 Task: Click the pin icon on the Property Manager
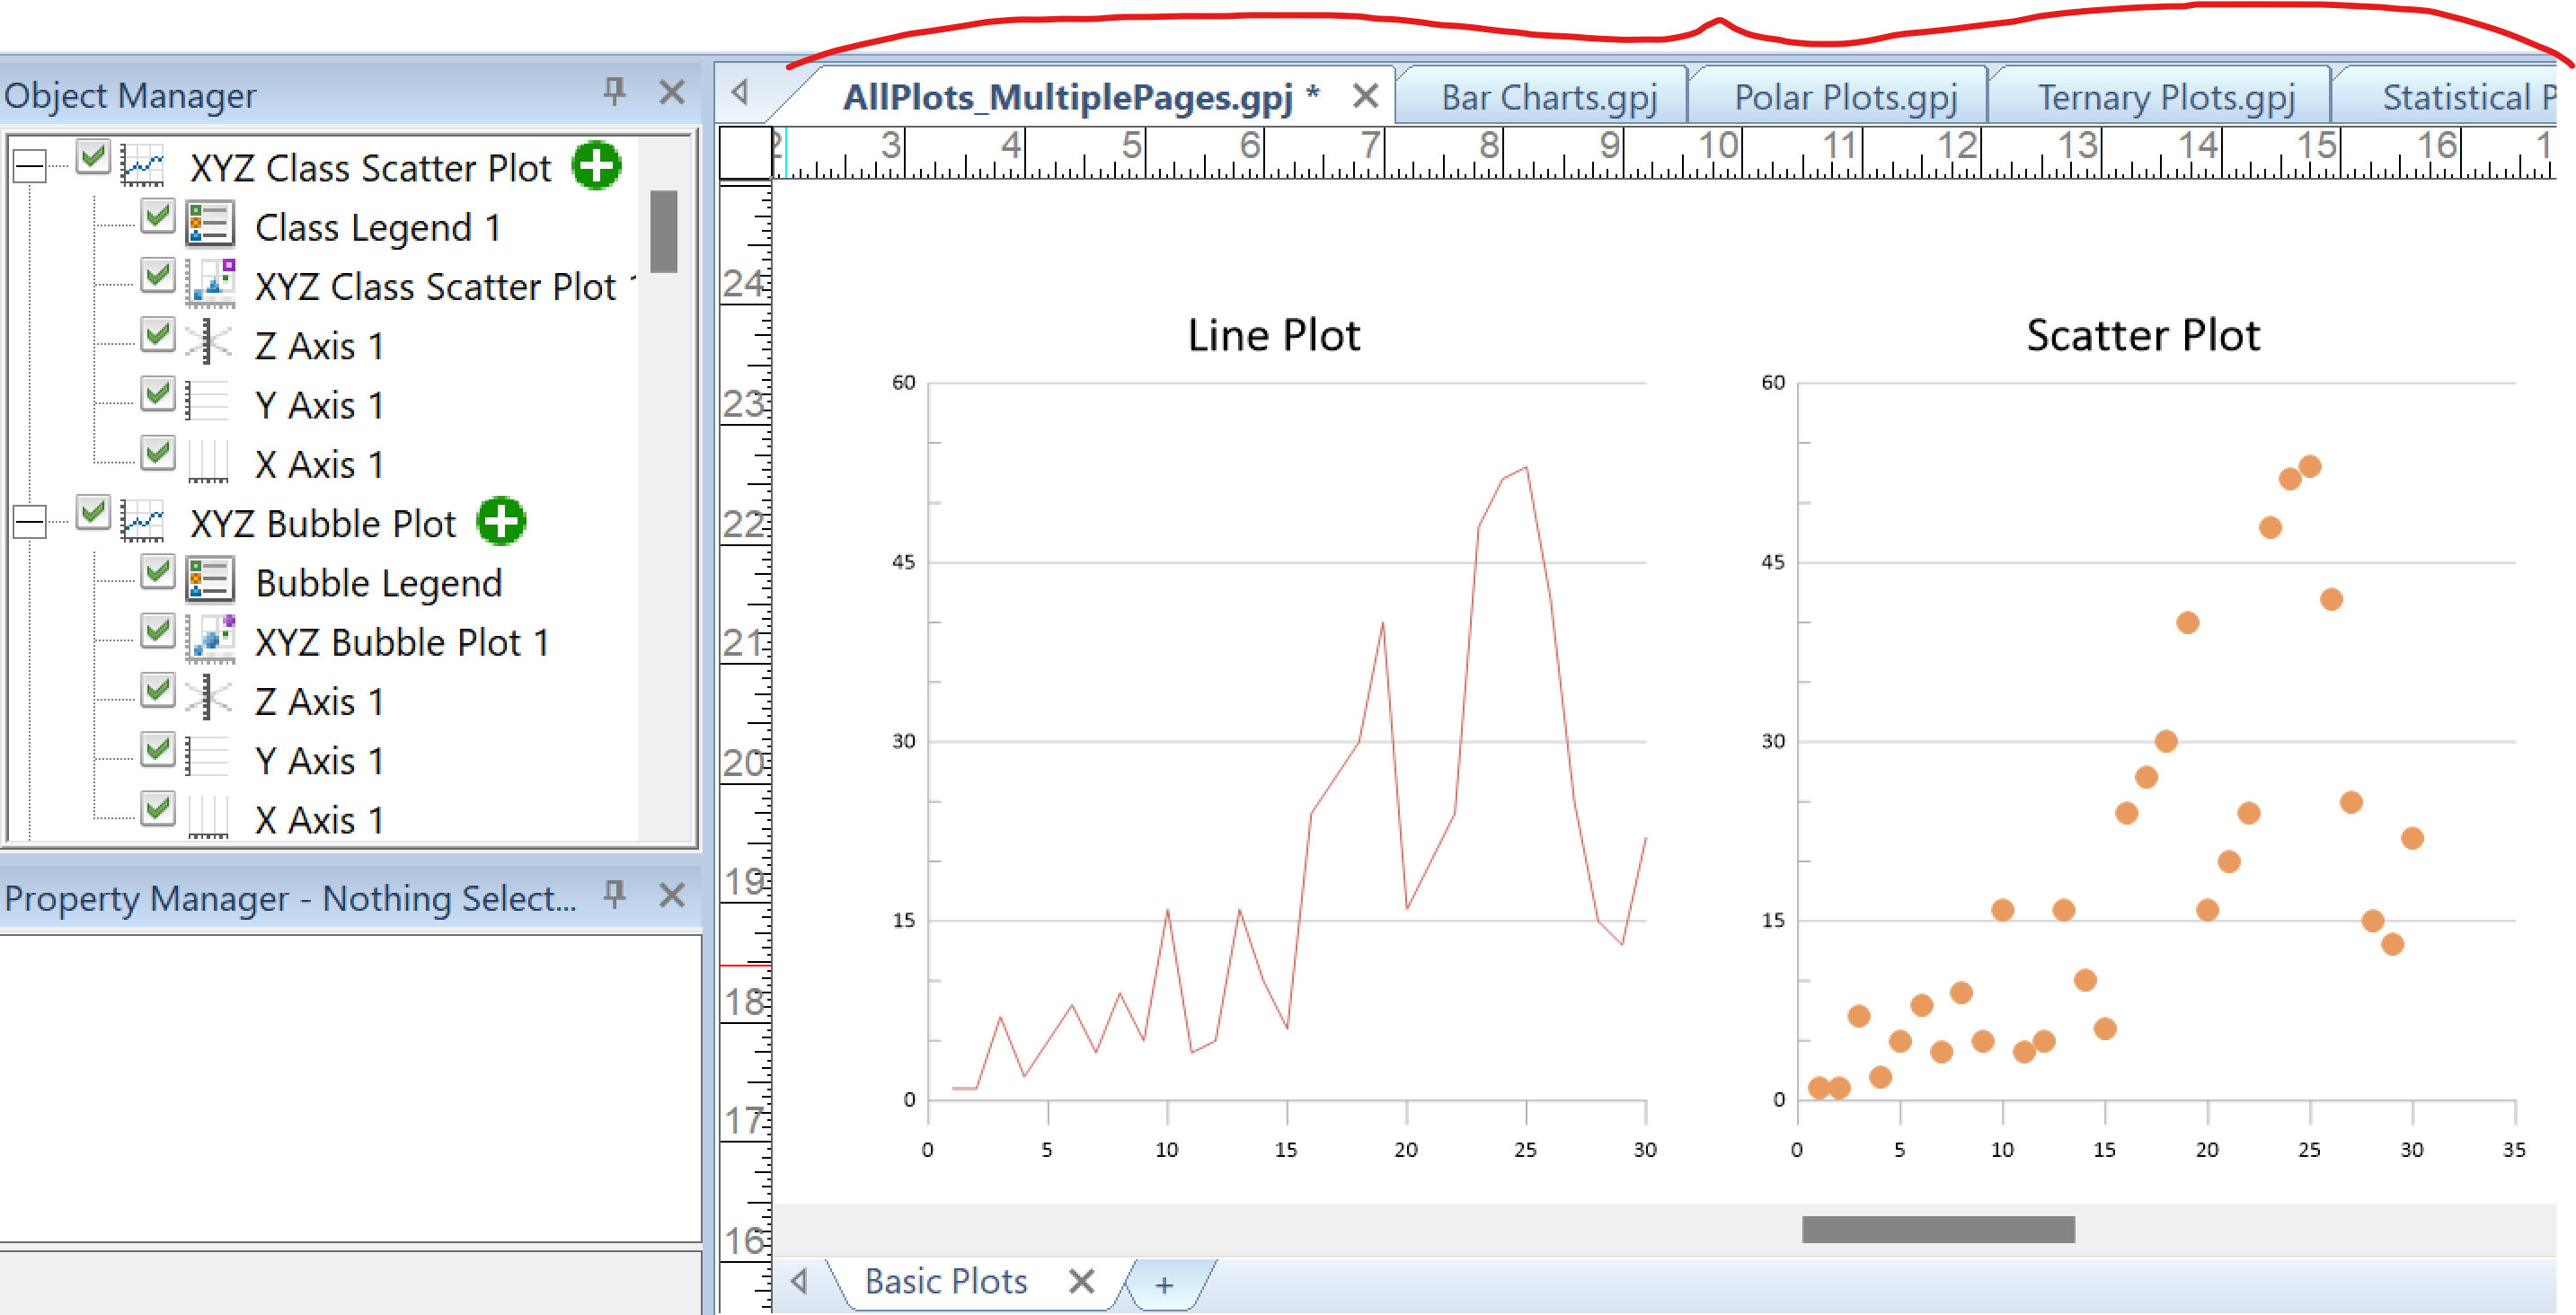click(x=614, y=896)
